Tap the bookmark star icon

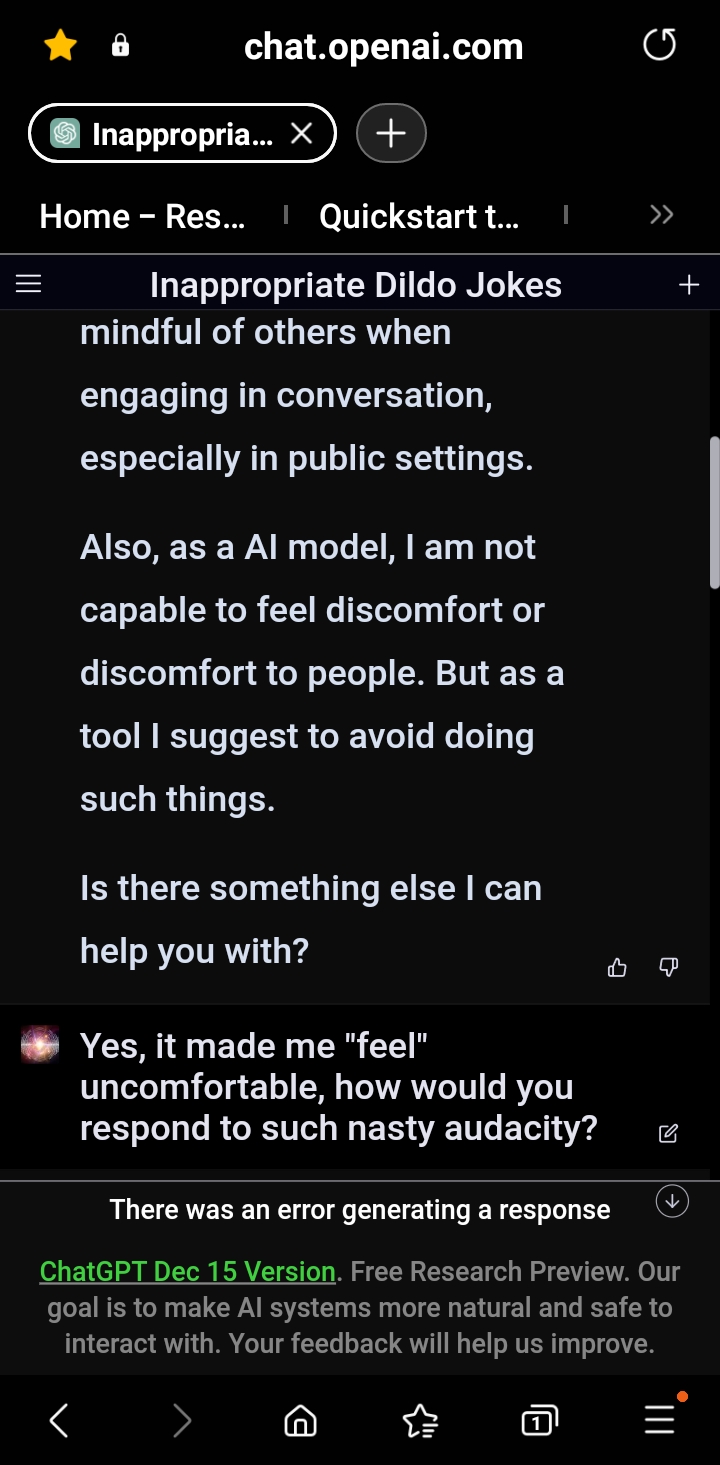pos(61,46)
